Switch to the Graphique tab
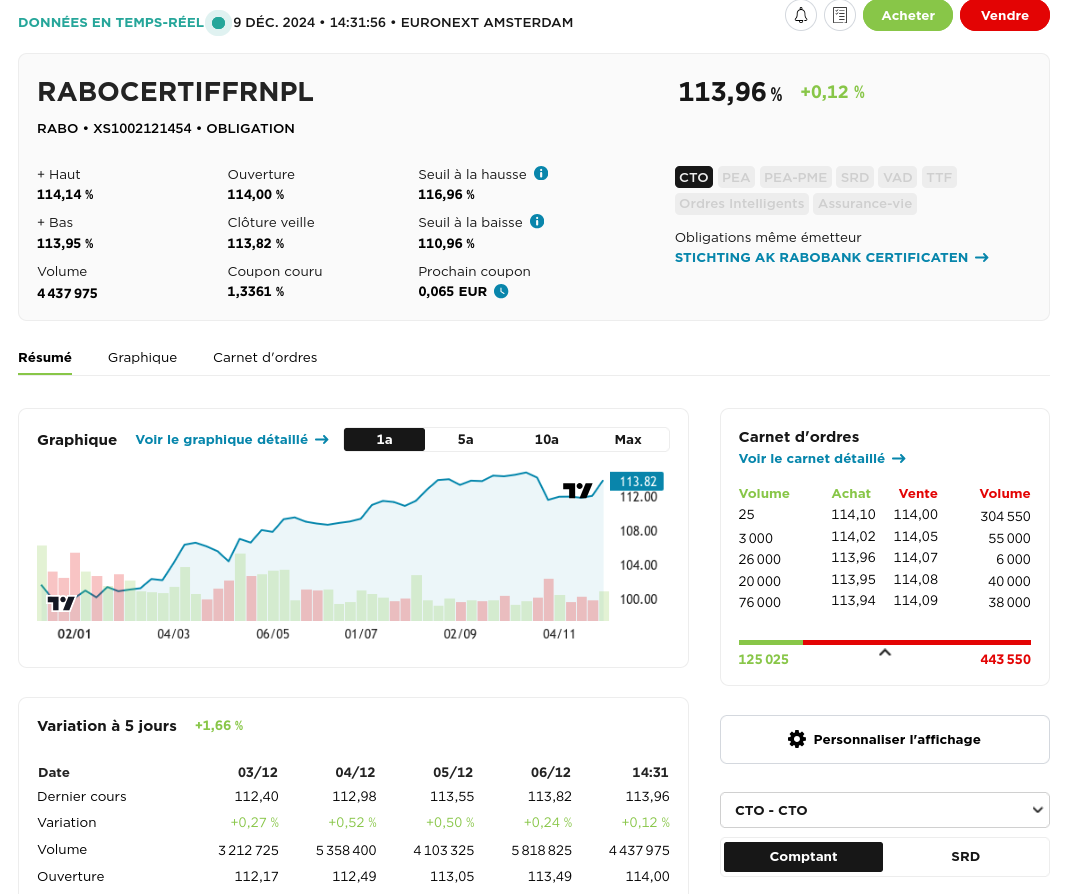 142,357
